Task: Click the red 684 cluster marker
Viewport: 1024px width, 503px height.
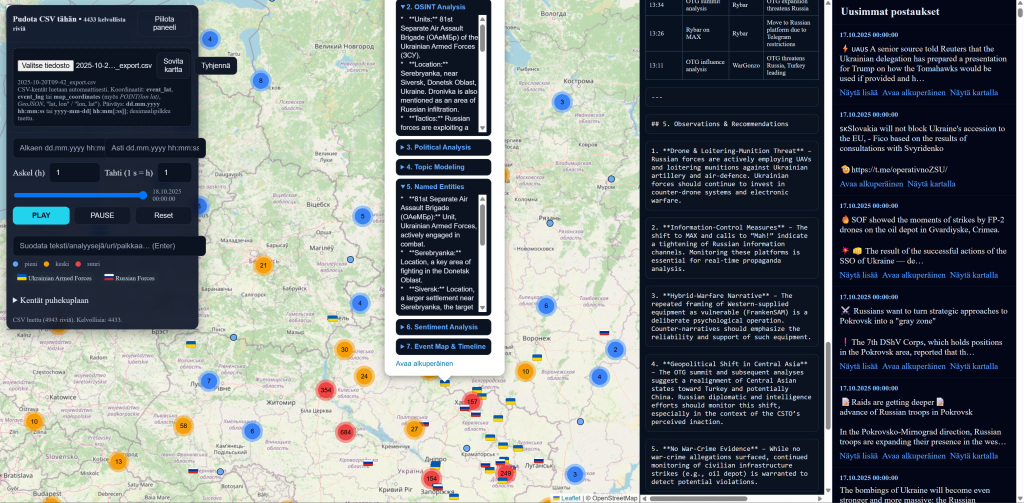Action: pyautogui.click(x=346, y=432)
